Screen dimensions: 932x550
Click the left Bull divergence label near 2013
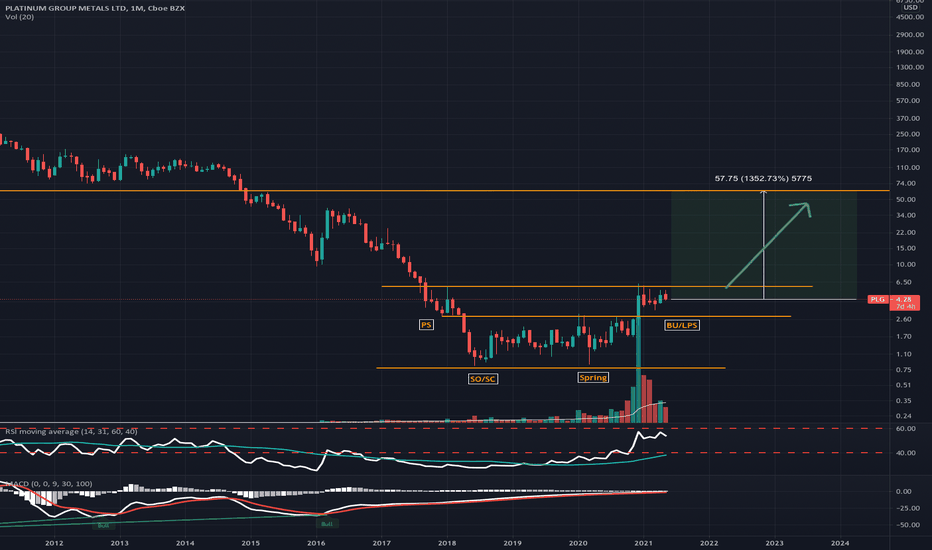(x=103, y=525)
